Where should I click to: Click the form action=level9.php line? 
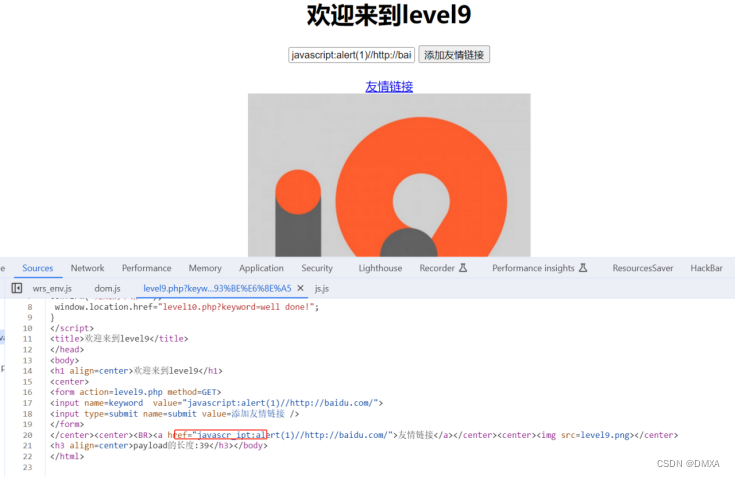[x=135, y=392]
